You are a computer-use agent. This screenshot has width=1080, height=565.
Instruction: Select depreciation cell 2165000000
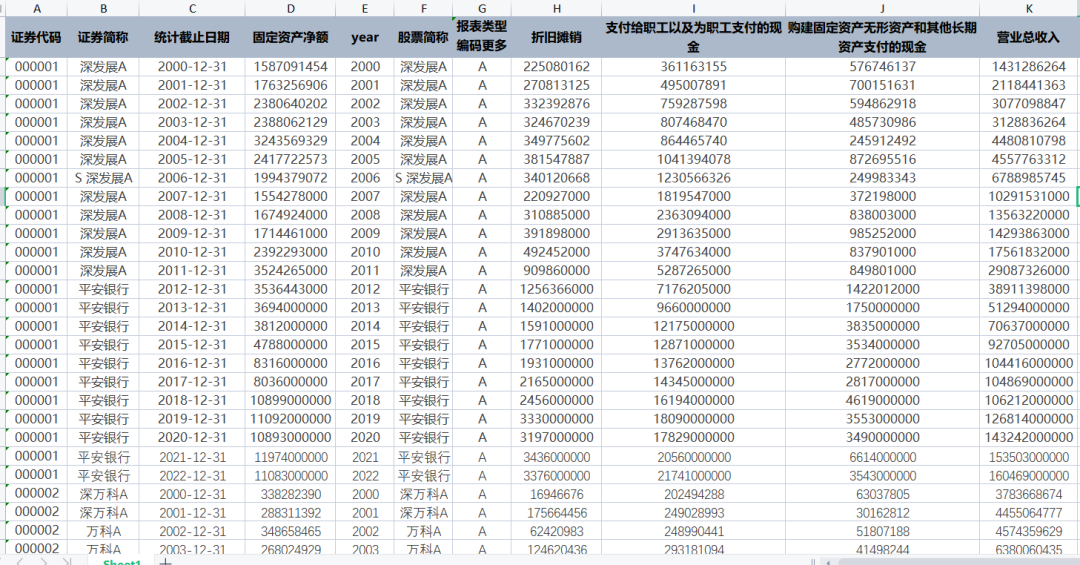point(557,382)
